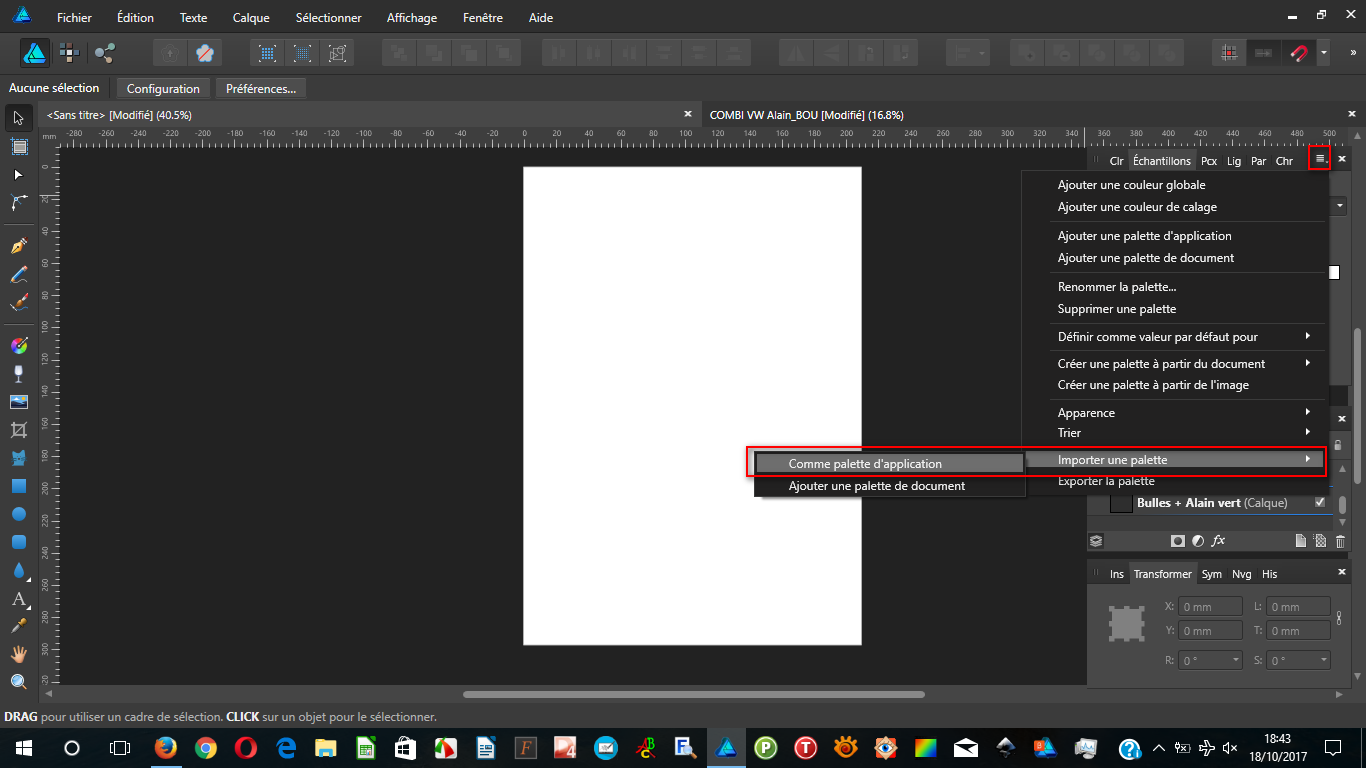Open the Affichage menu
Viewport: 1366px width, 768px height.
pyautogui.click(x=412, y=18)
